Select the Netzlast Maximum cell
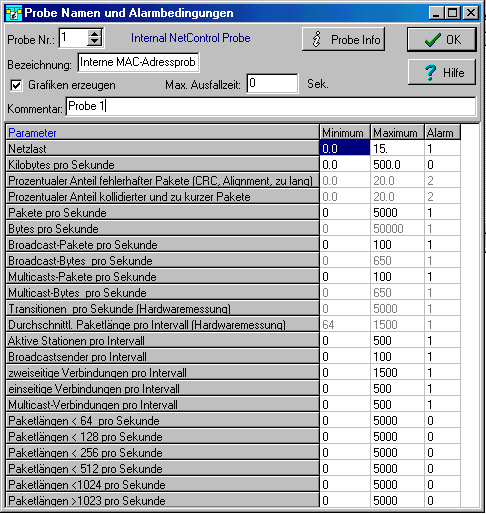The height and width of the screenshot is (514, 486). 397,149
